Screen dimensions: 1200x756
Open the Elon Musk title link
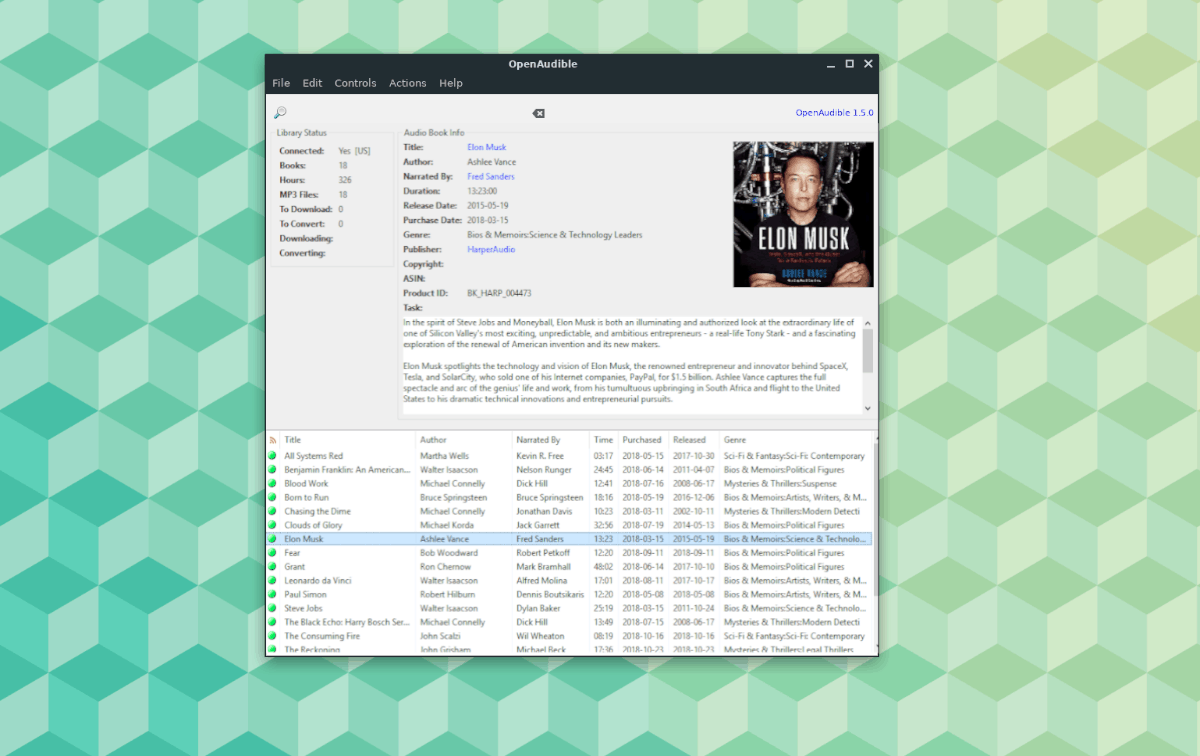pos(487,147)
